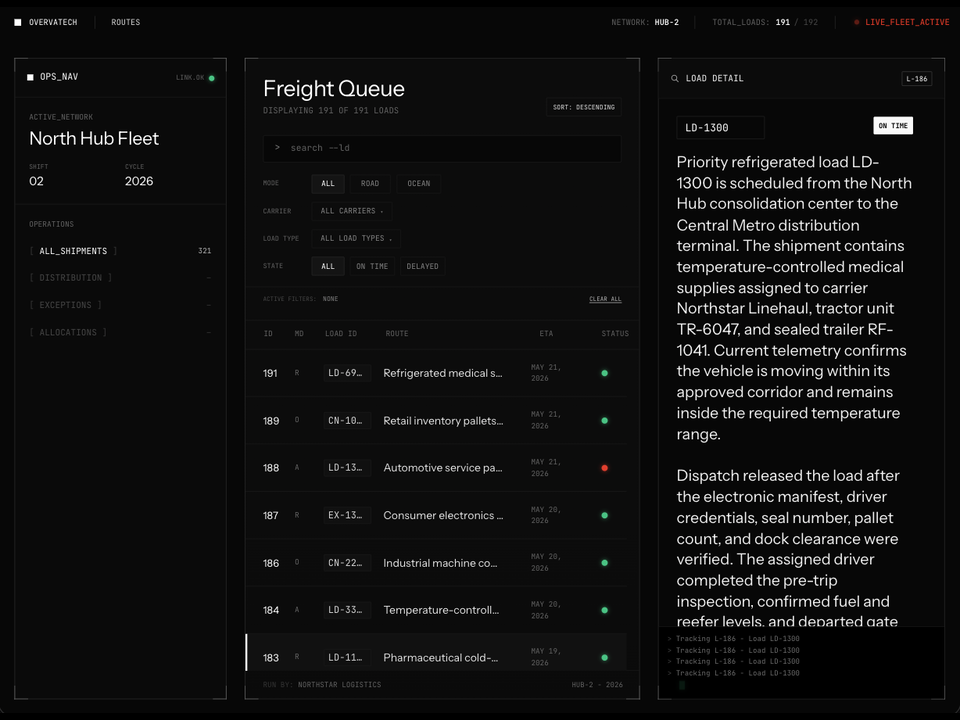
Task: Click load ID tag LD-33 in row 184
Action: 347,610
